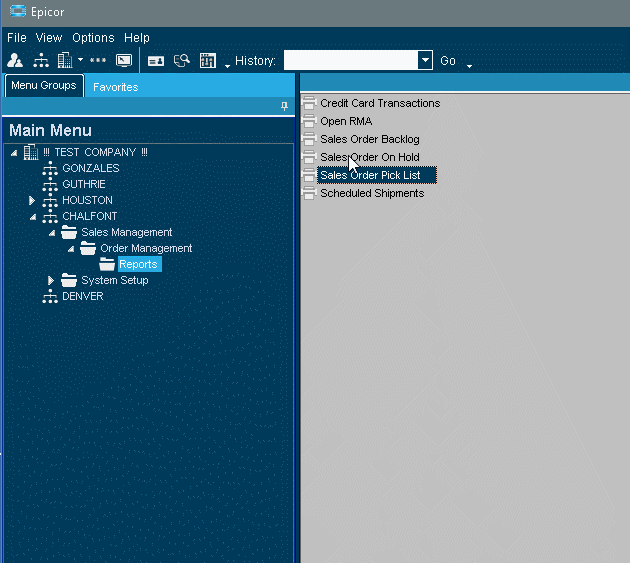Image resolution: width=630 pixels, height=563 pixels.
Task: Click the Order Management folder icon
Action: coord(88,248)
